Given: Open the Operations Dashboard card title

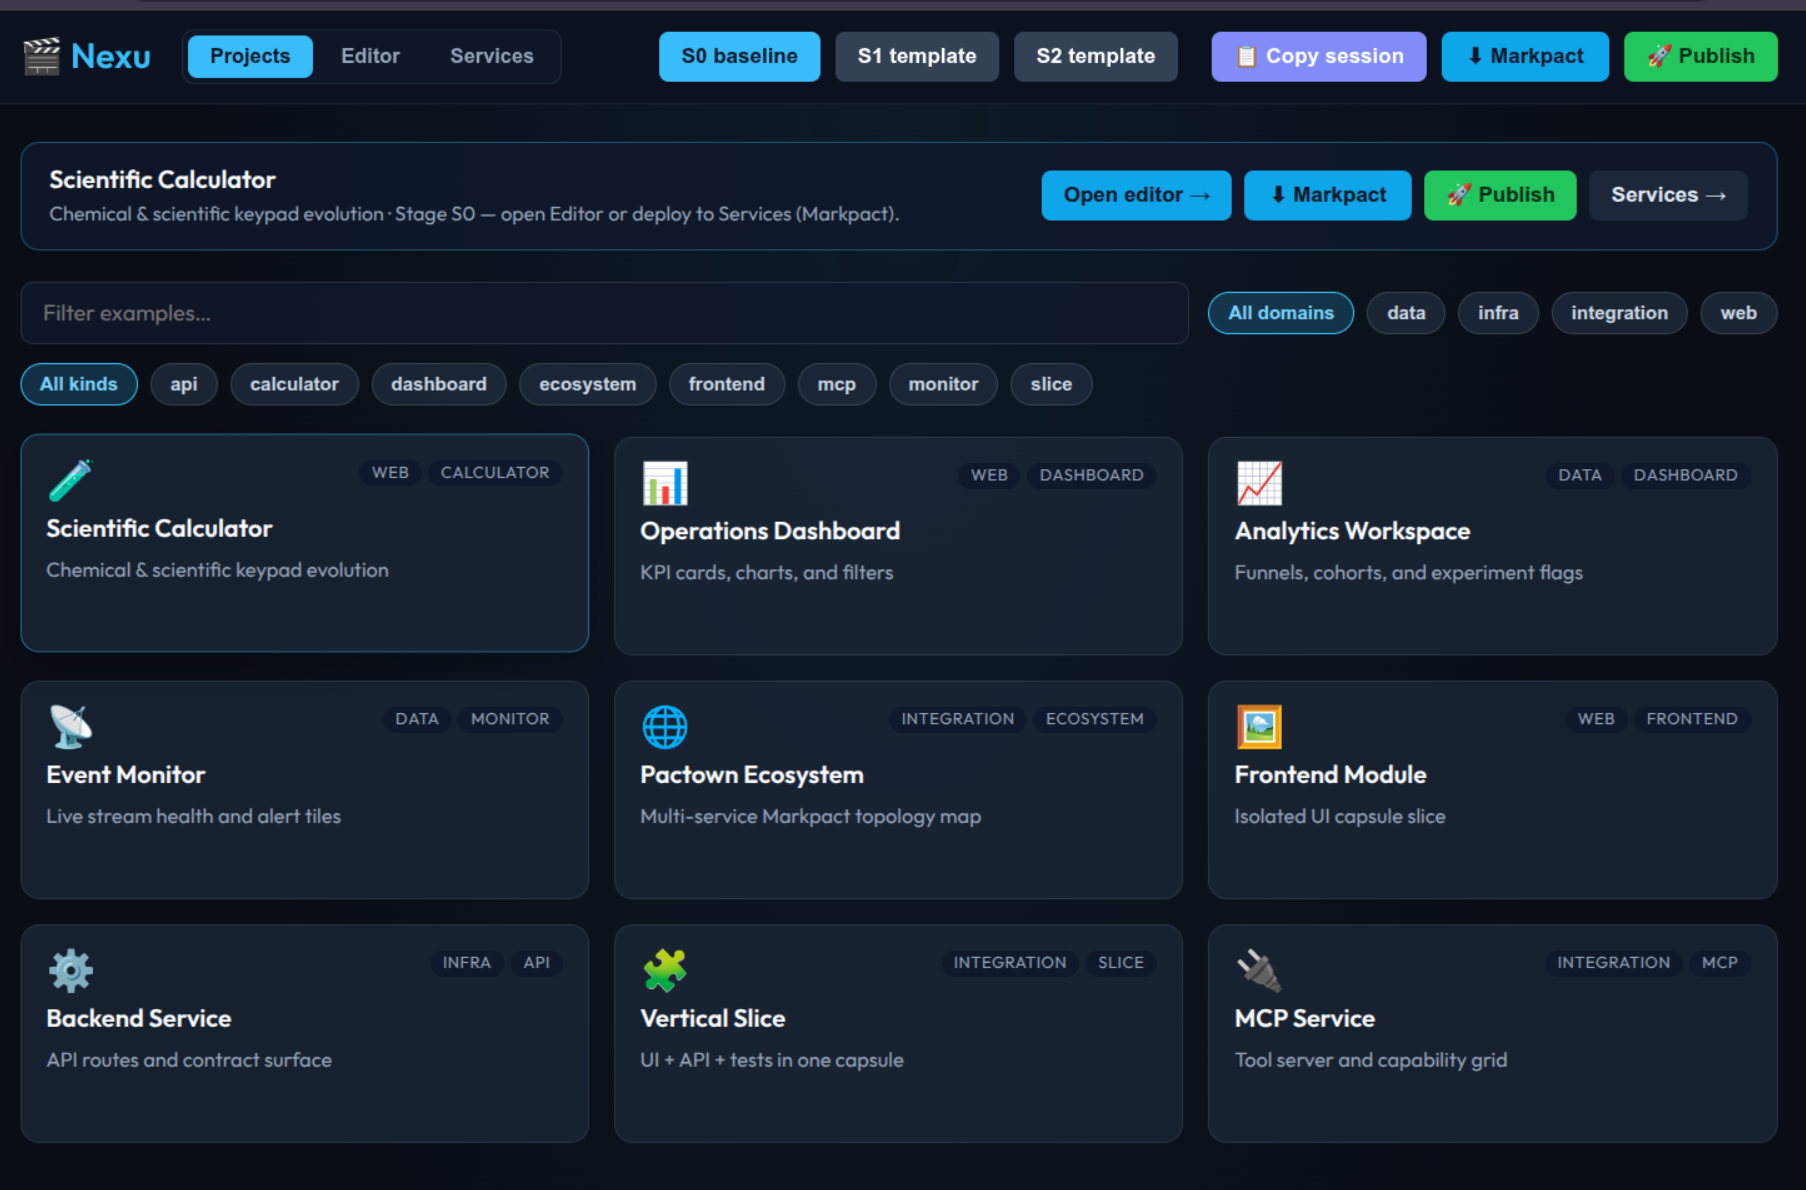Looking at the screenshot, I should pyautogui.click(x=770, y=531).
